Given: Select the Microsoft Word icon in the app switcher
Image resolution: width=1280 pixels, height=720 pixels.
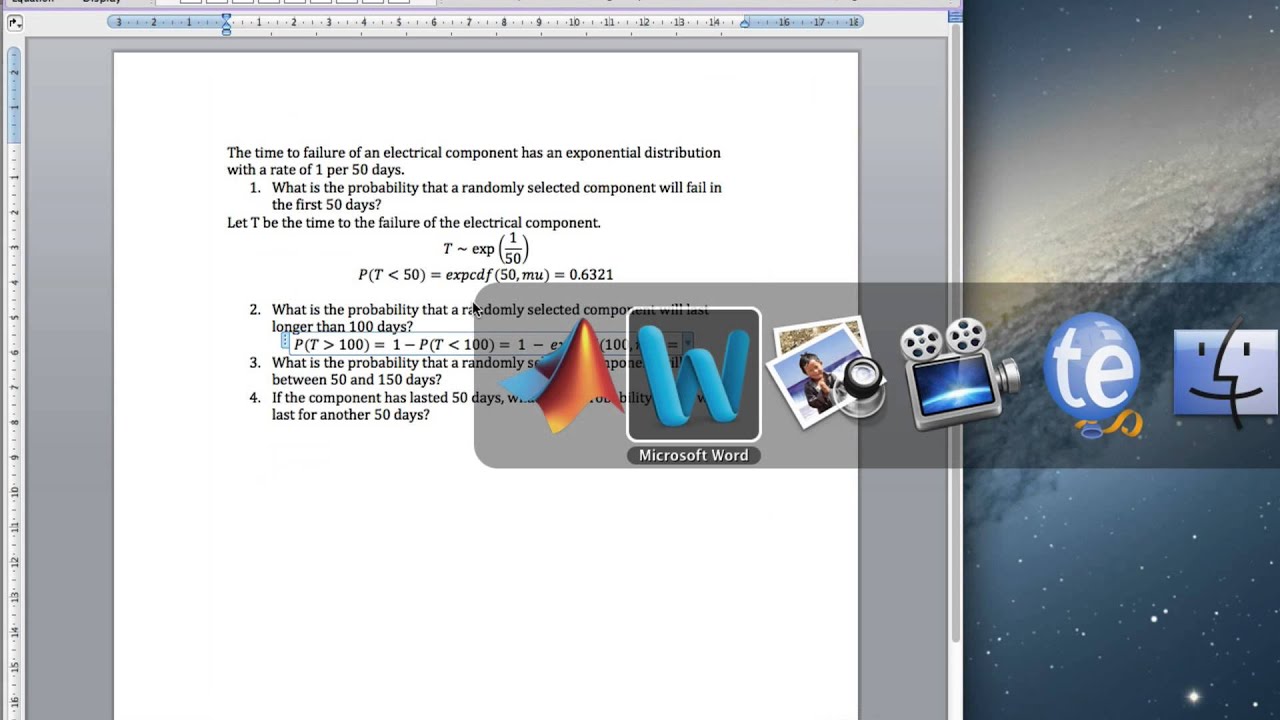Looking at the screenshot, I should [694, 375].
